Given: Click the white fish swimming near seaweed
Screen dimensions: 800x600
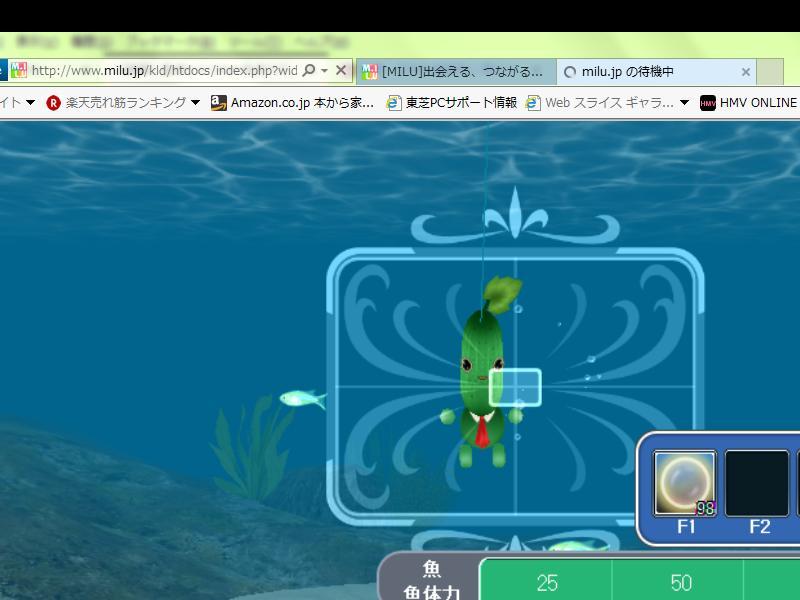Looking at the screenshot, I should coord(303,398).
